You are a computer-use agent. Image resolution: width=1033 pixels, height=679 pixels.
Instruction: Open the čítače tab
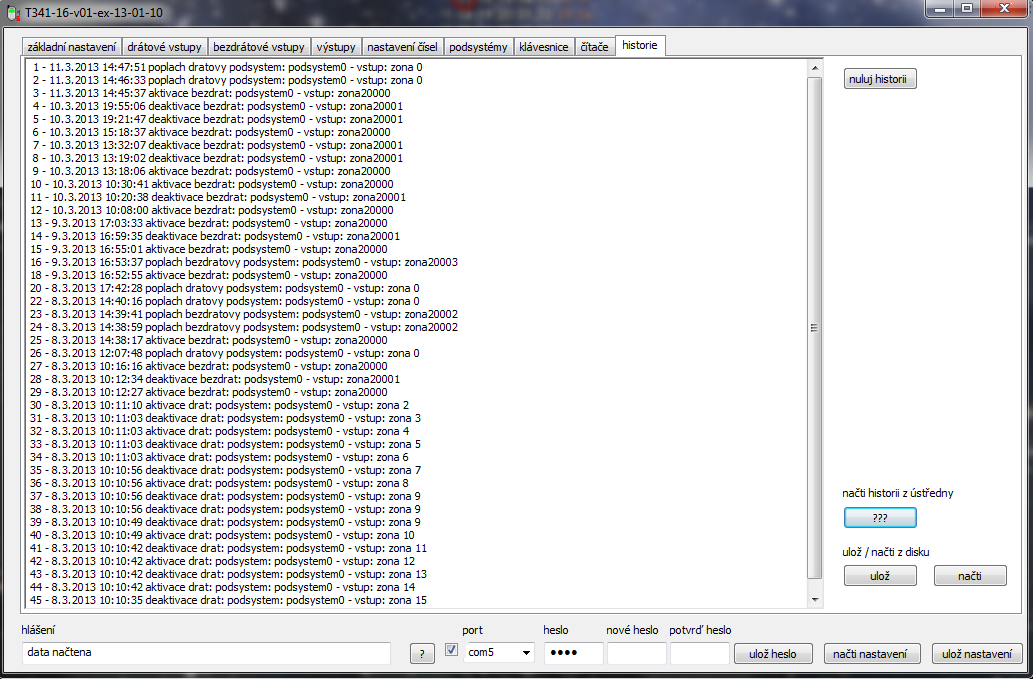pyautogui.click(x=594, y=47)
